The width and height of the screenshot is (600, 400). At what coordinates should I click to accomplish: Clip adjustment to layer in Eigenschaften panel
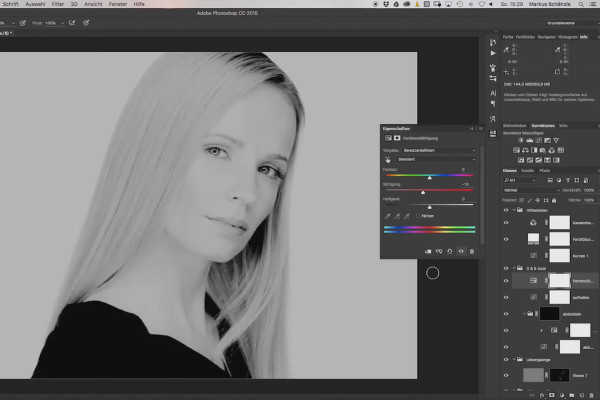click(x=428, y=251)
